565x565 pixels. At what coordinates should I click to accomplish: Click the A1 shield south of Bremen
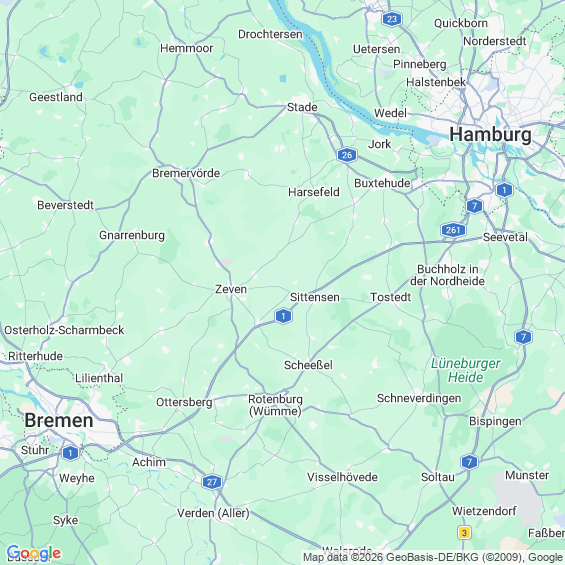(70, 453)
